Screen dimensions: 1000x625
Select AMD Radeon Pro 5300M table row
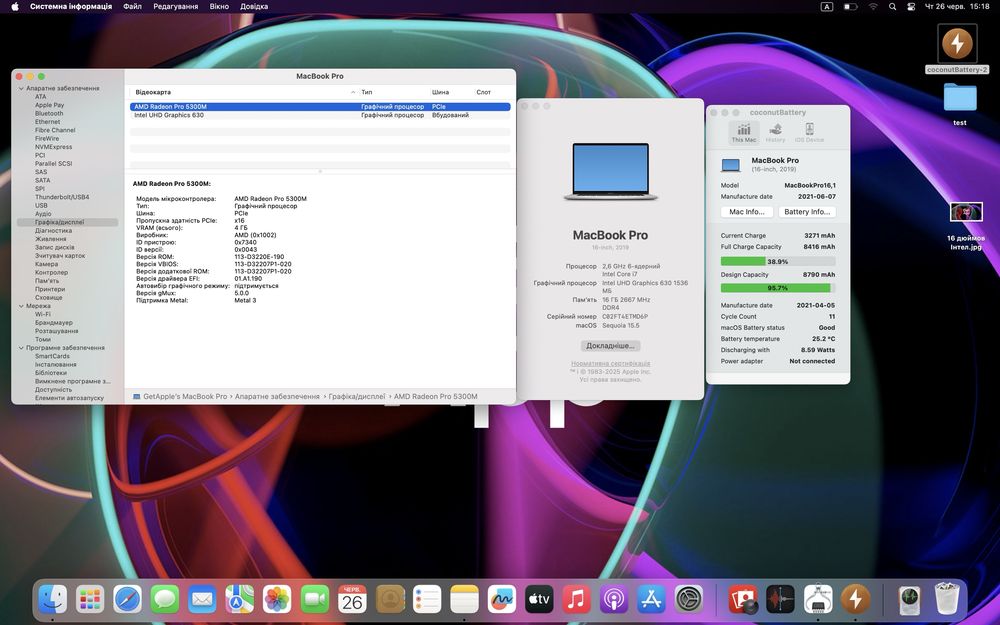click(x=320, y=107)
